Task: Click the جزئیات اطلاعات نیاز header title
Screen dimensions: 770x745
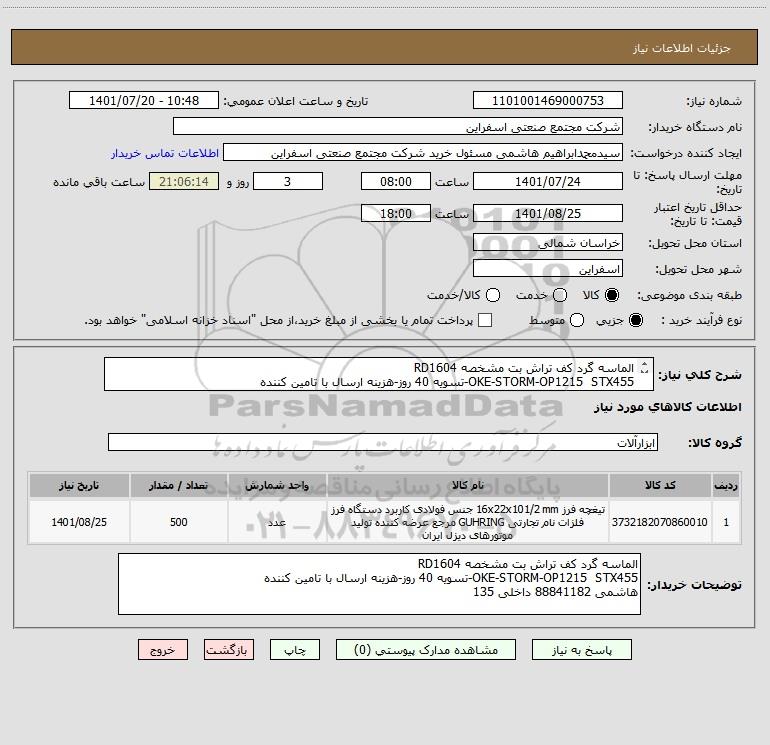Action: 681,48
